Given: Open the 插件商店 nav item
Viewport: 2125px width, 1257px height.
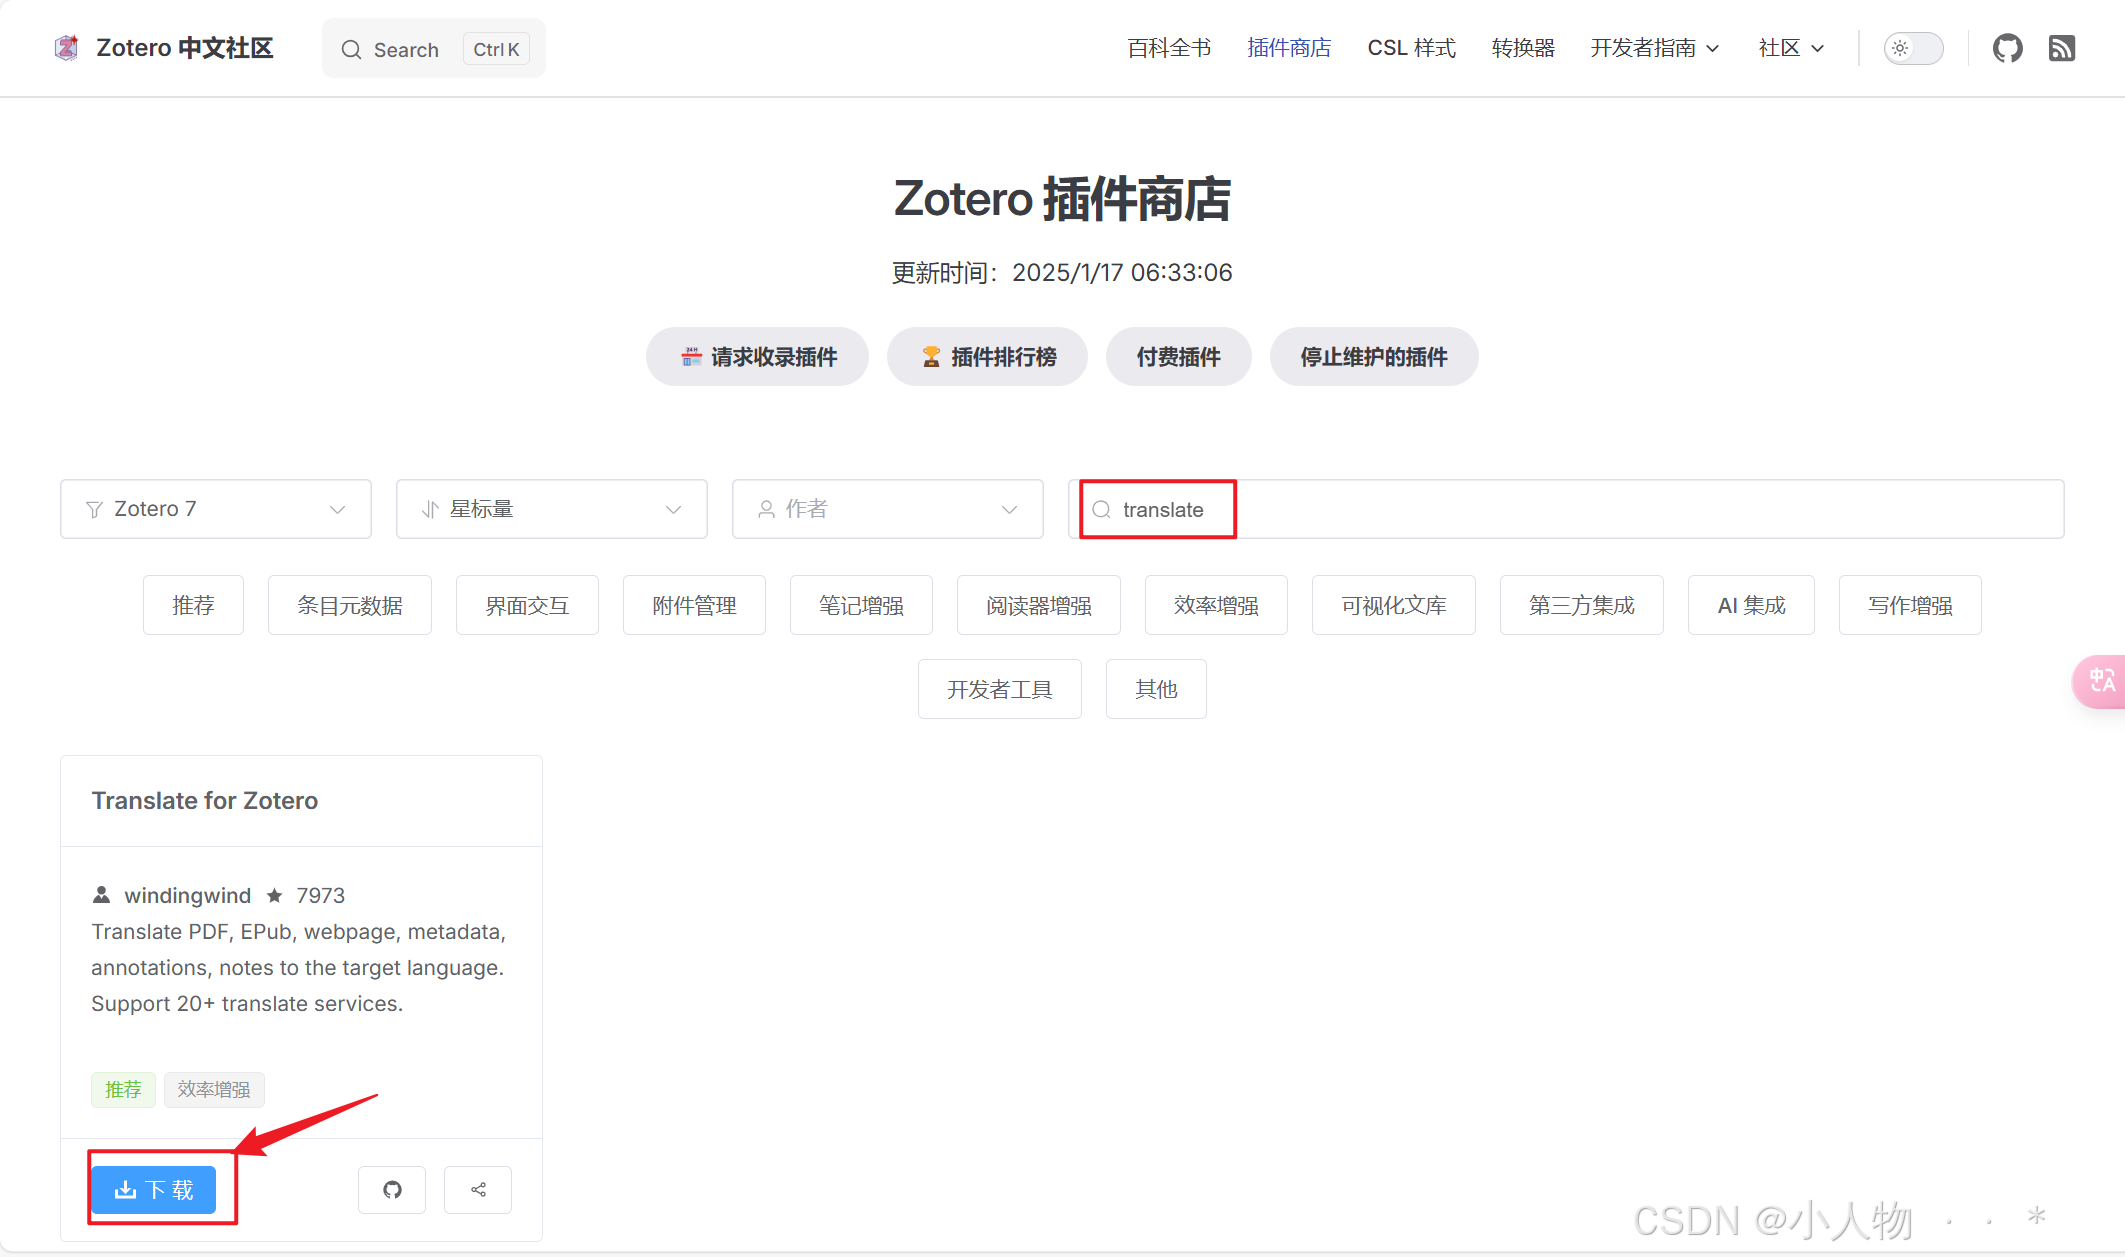Looking at the screenshot, I should (x=1289, y=48).
